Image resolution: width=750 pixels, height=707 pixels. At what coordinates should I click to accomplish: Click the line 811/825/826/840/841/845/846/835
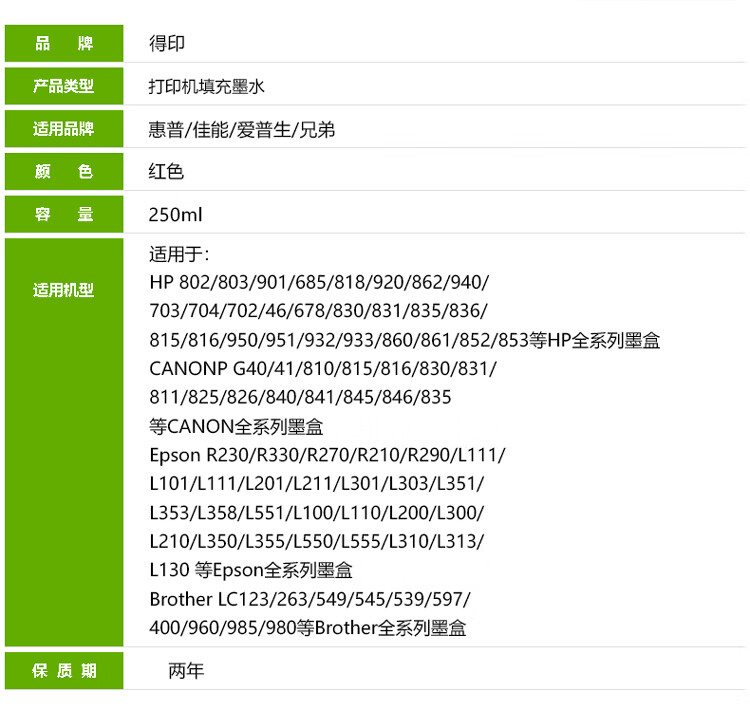[x=300, y=397]
